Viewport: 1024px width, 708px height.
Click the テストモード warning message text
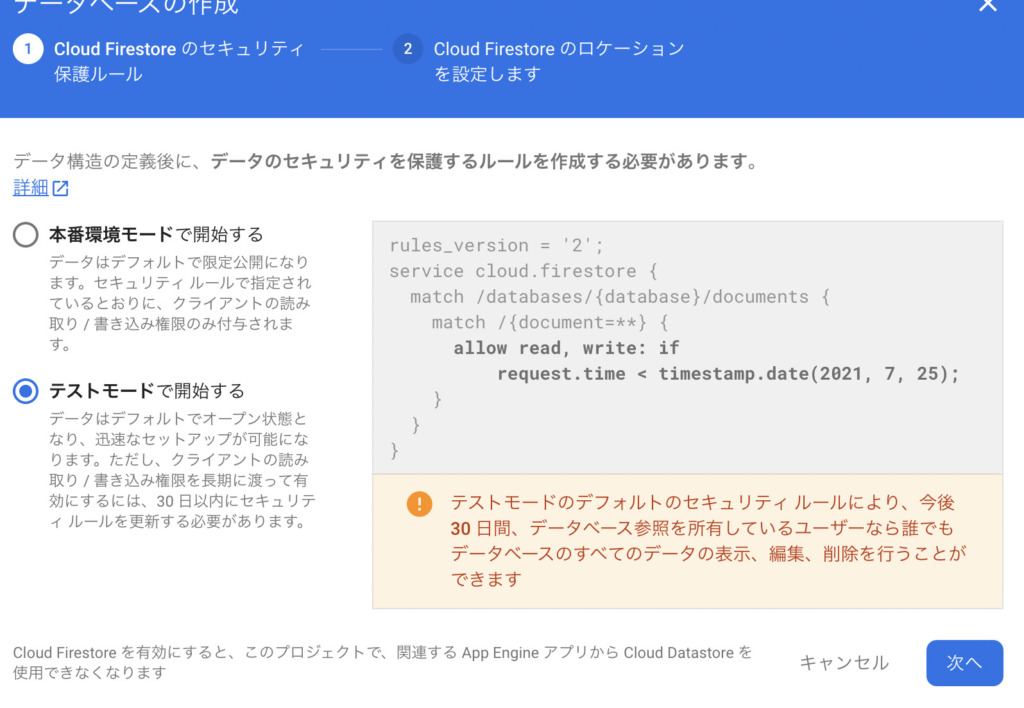(708, 541)
